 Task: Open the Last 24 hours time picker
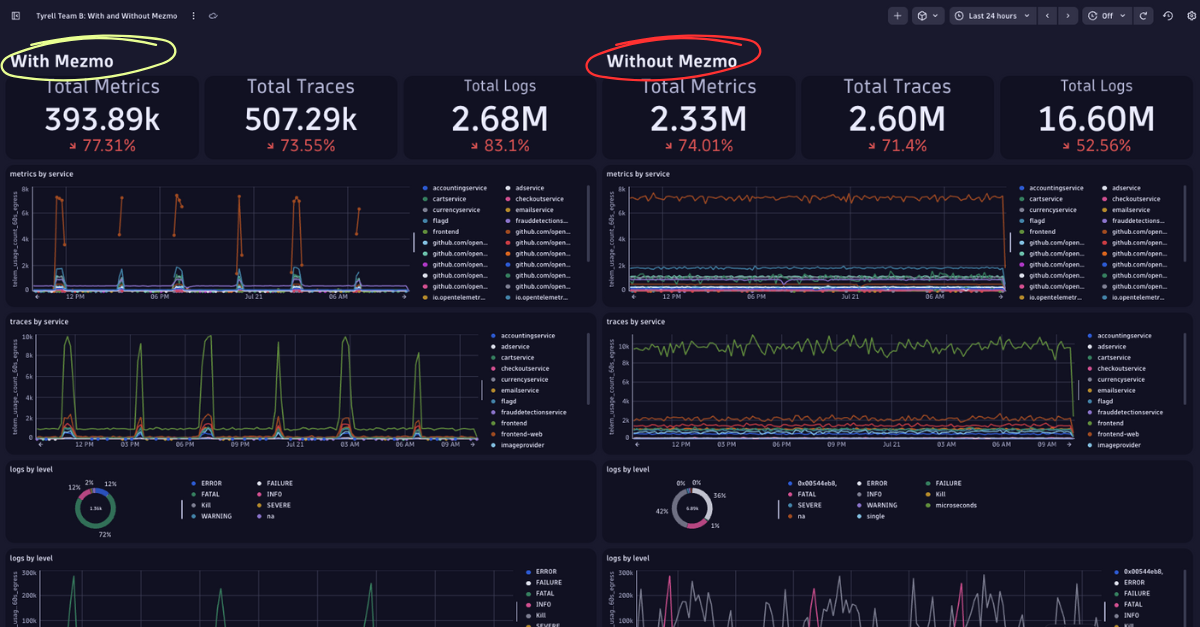point(991,16)
